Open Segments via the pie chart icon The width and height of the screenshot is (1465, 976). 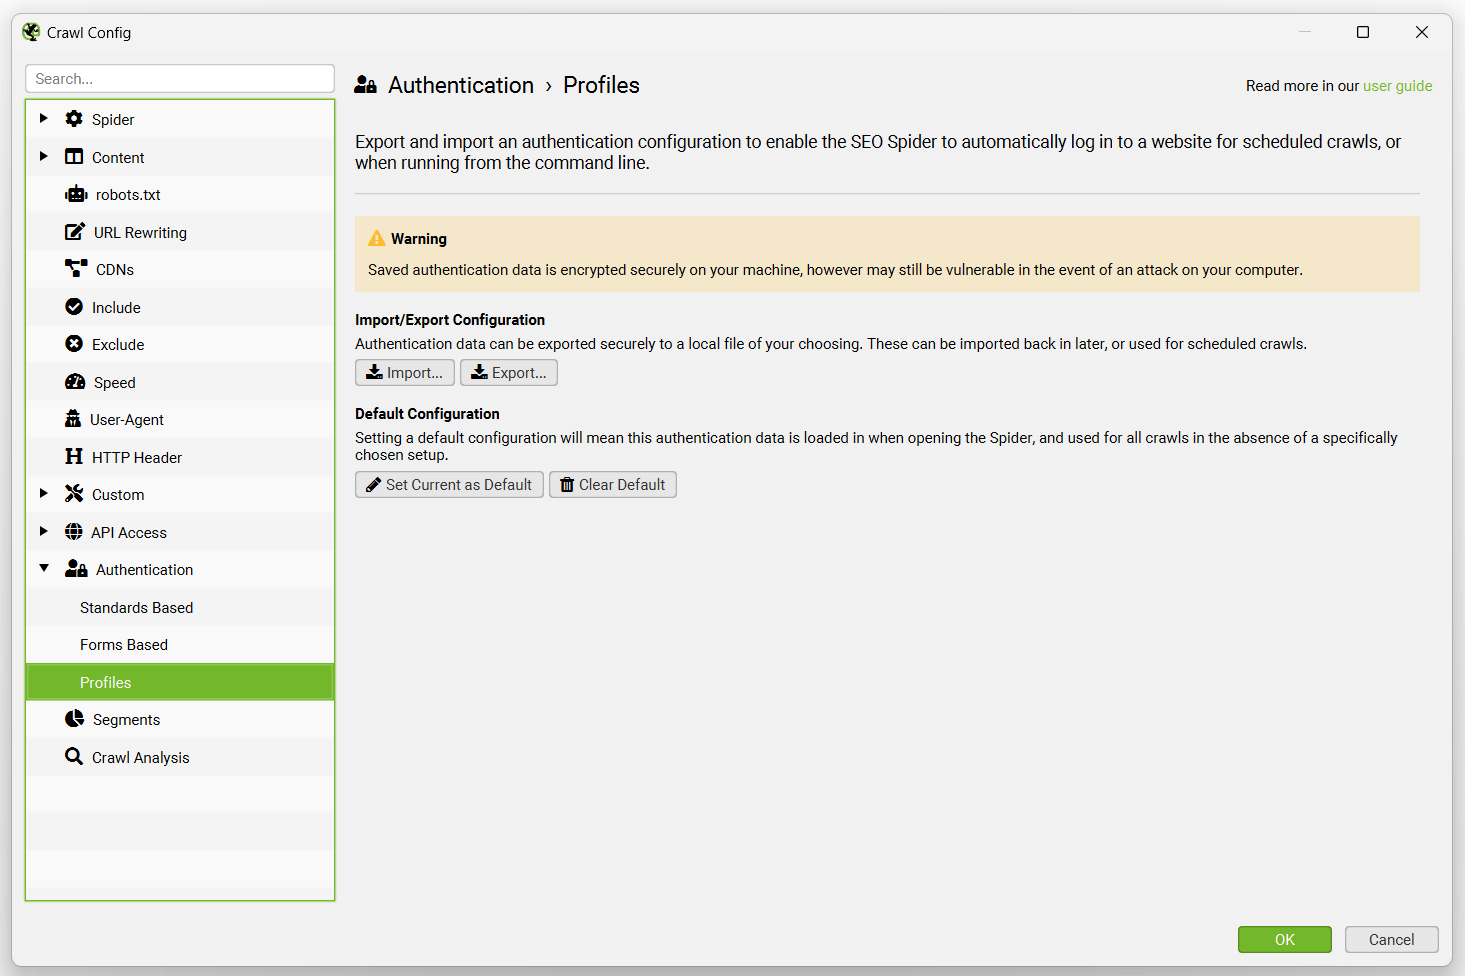[74, 718]
